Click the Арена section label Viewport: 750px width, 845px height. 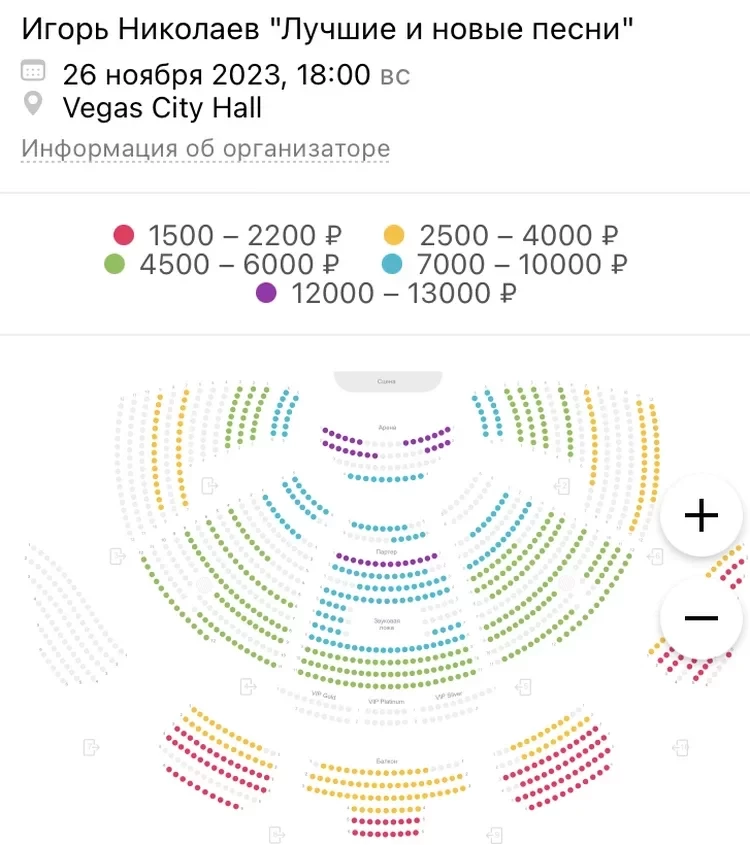click(387, 427)
